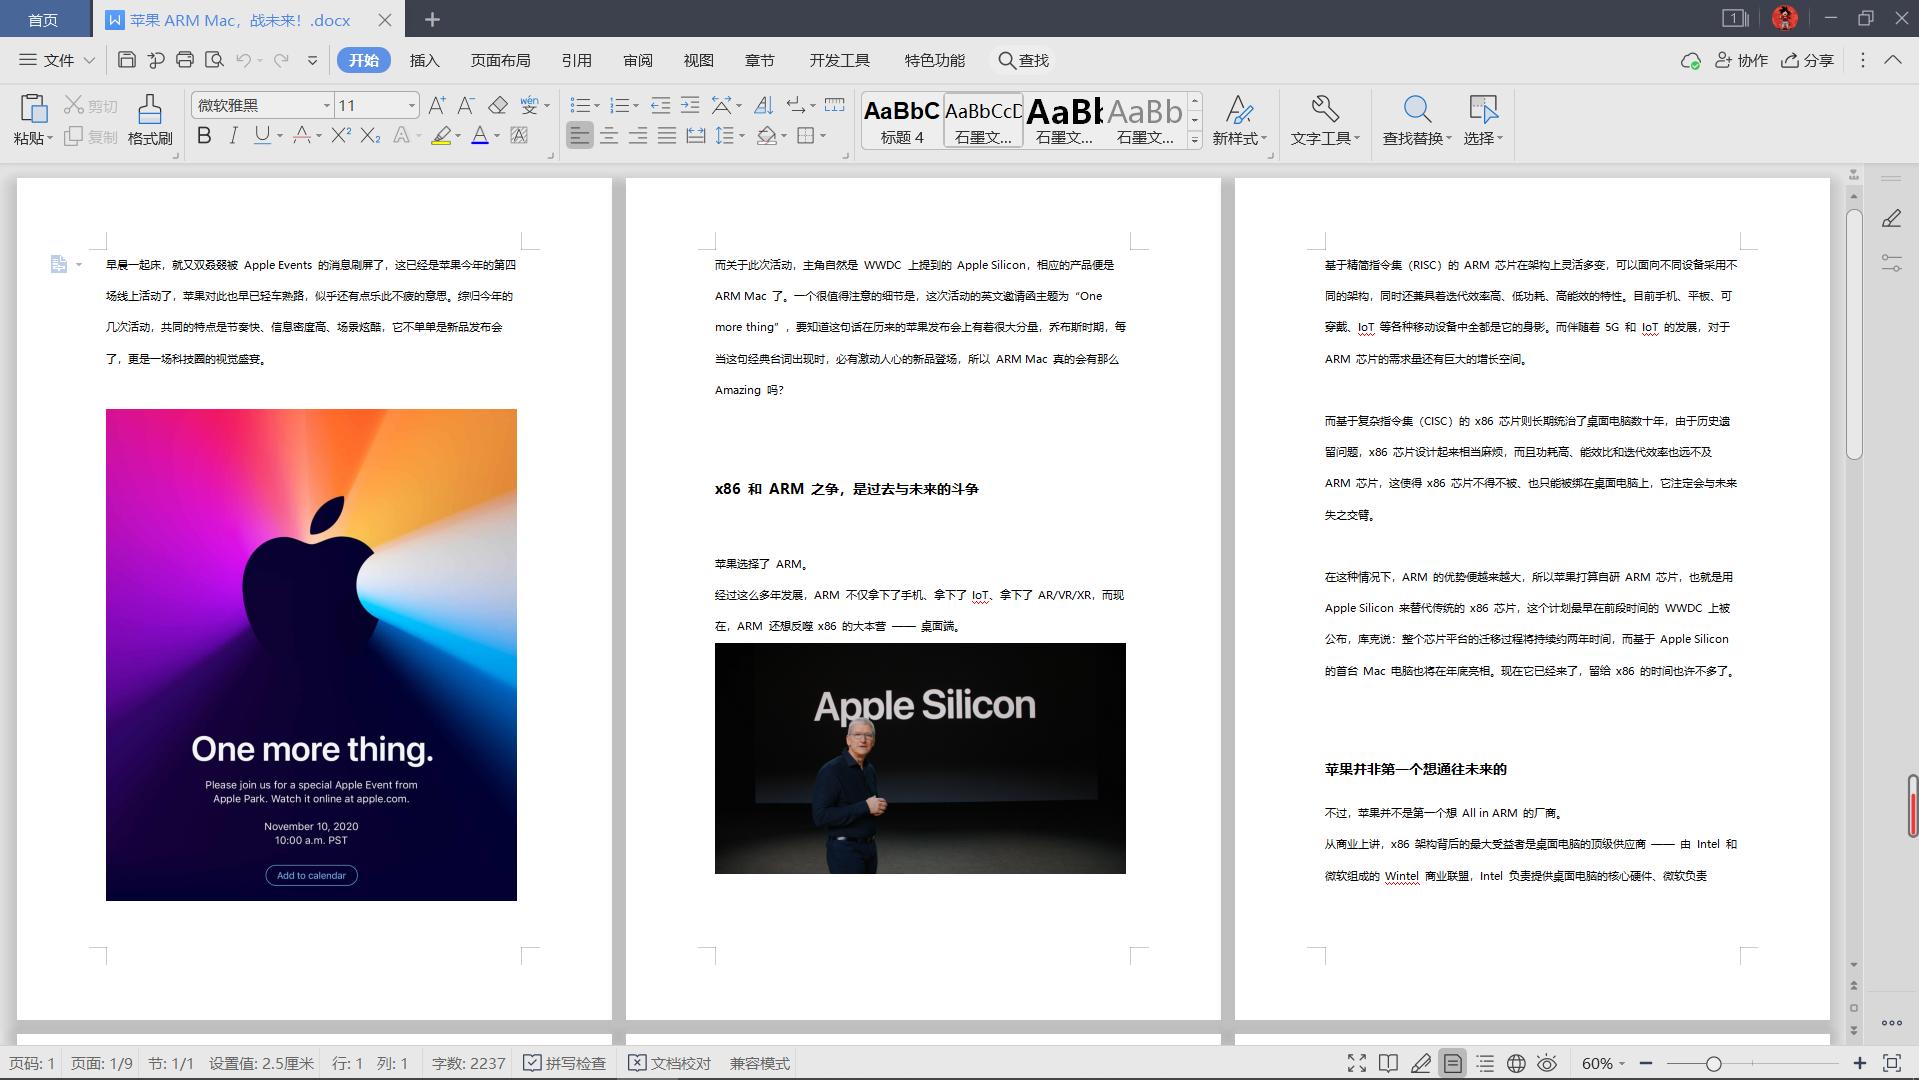This screenshot has height=1080, width=1919.
Task: Open the Find and Replace (查找替换) tool
Action: coord(1417,110)
